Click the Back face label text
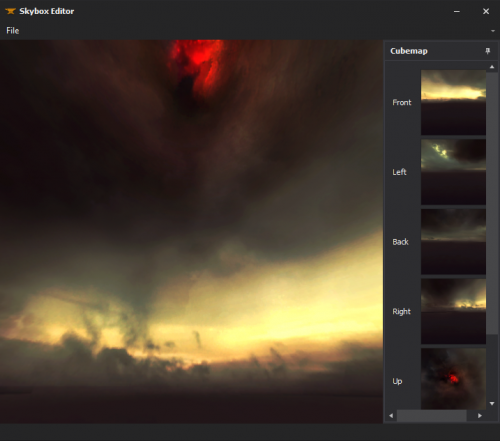The width and height of the screenshot is (500, 441). pyautogui.click(x=400, y=242)
